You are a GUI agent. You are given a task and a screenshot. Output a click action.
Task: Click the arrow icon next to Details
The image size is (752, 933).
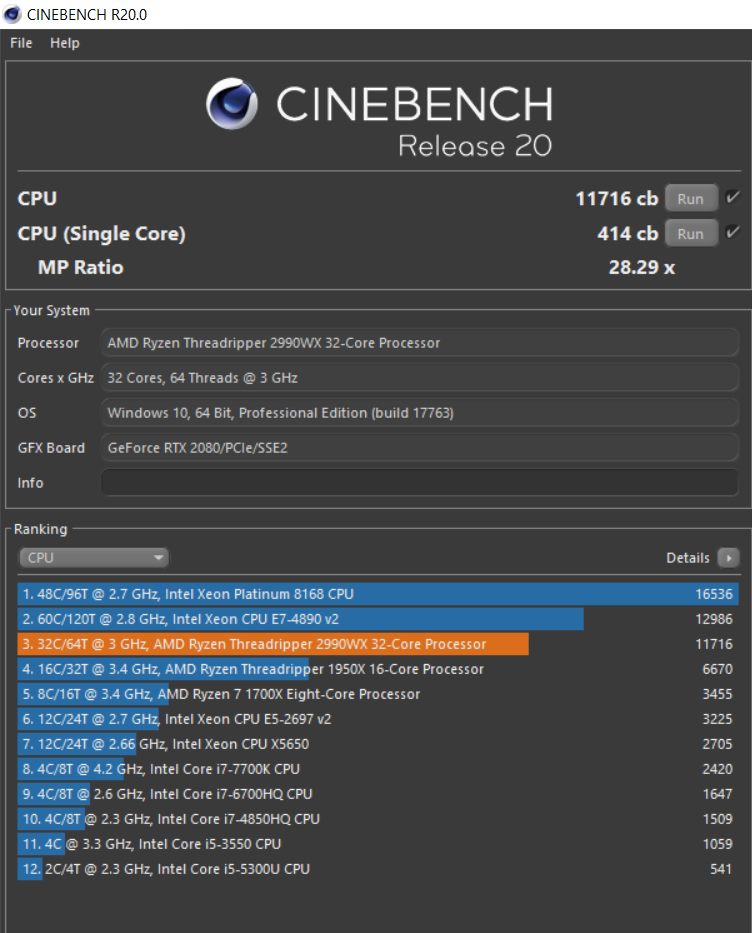click(728, 558)
